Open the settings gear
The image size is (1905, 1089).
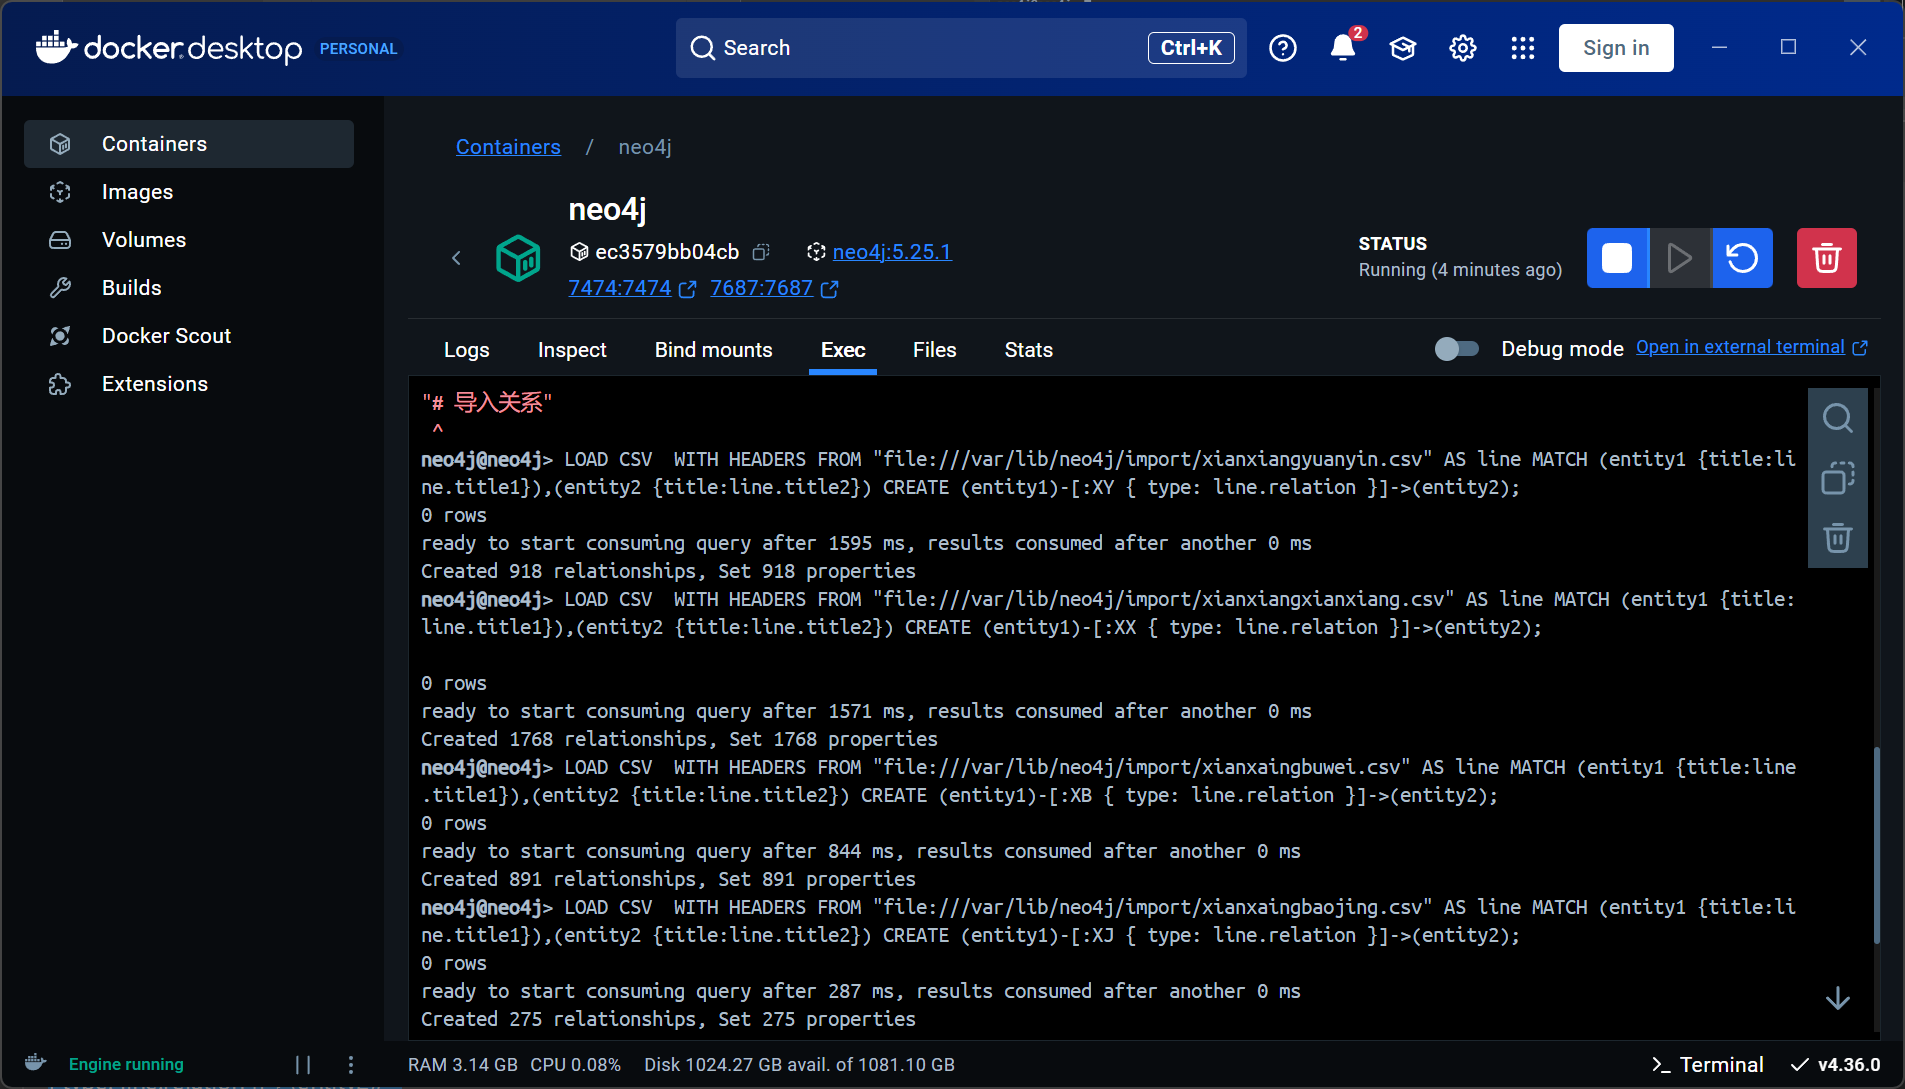(1463, 48)
